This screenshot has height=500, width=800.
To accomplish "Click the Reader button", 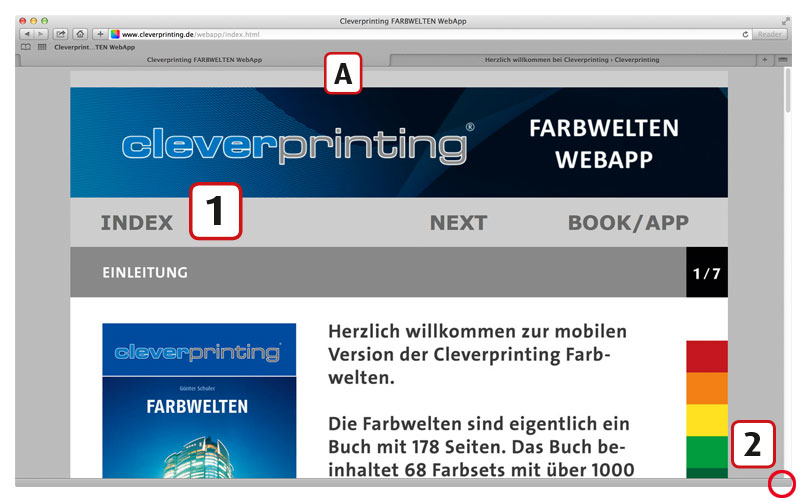I will 769,34.
